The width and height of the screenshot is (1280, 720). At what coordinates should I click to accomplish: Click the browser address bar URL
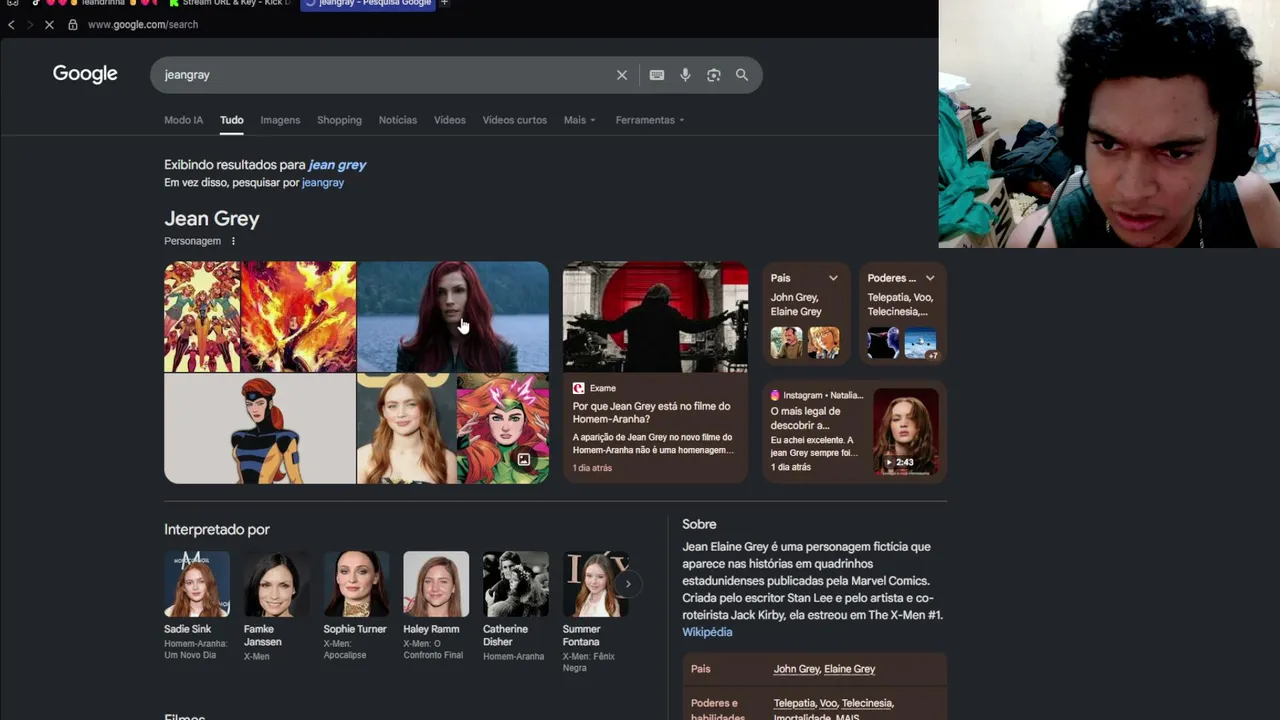143,24
